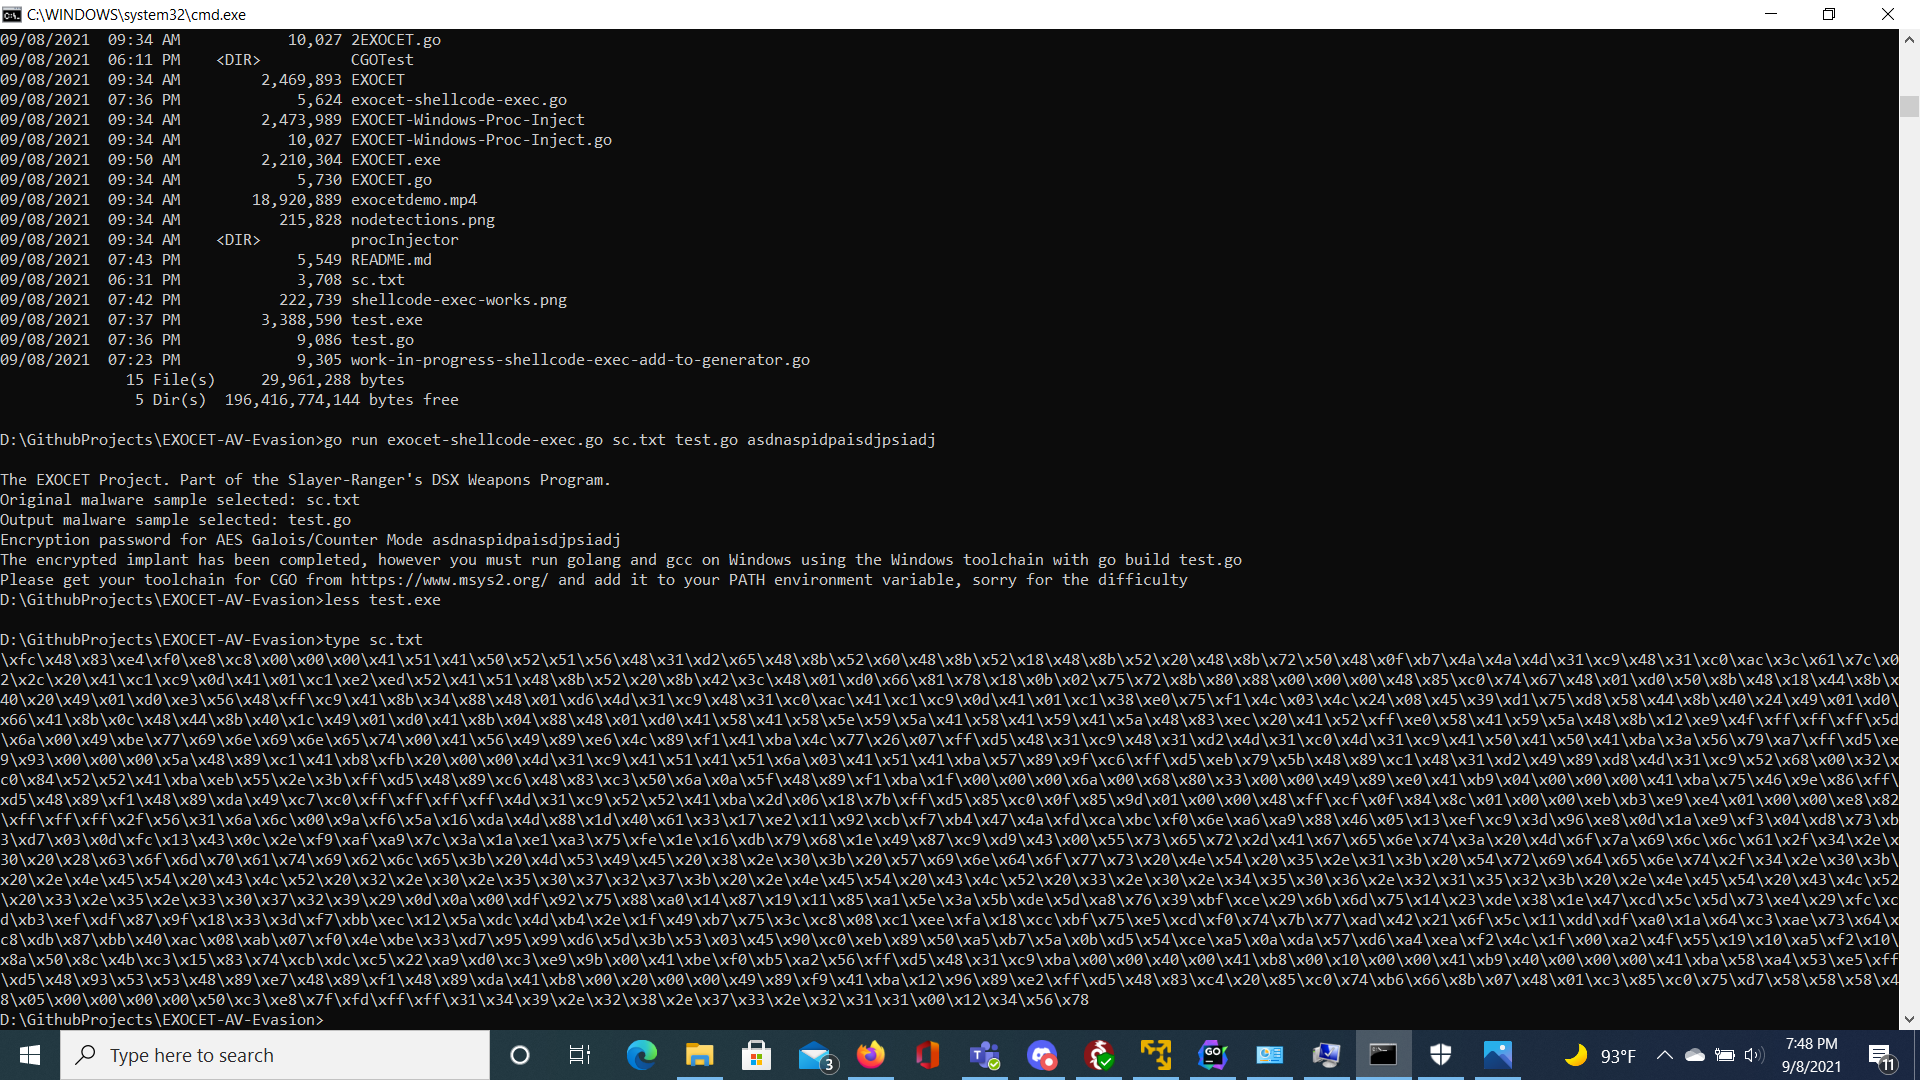Open Microsoft Office taskbar icon

tap(928, 1055)
